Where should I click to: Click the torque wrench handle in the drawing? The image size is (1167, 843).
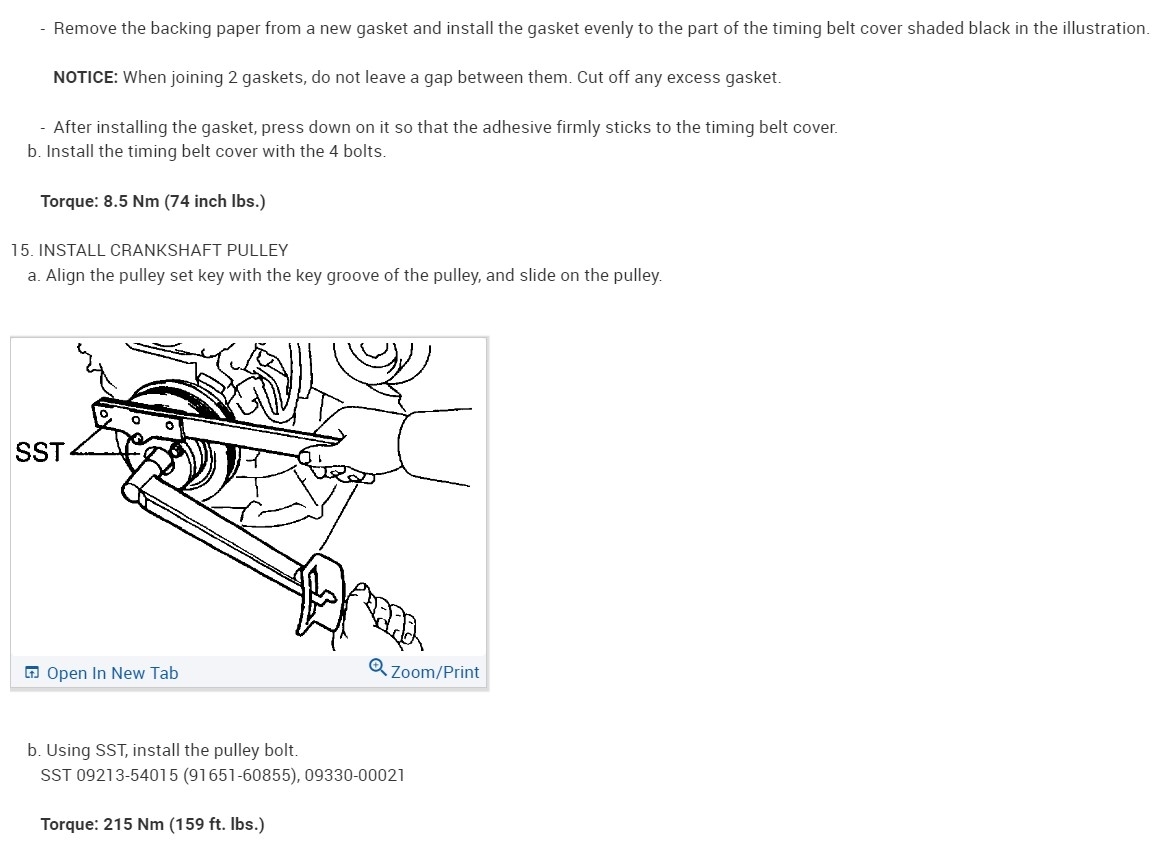click(322, 595)
